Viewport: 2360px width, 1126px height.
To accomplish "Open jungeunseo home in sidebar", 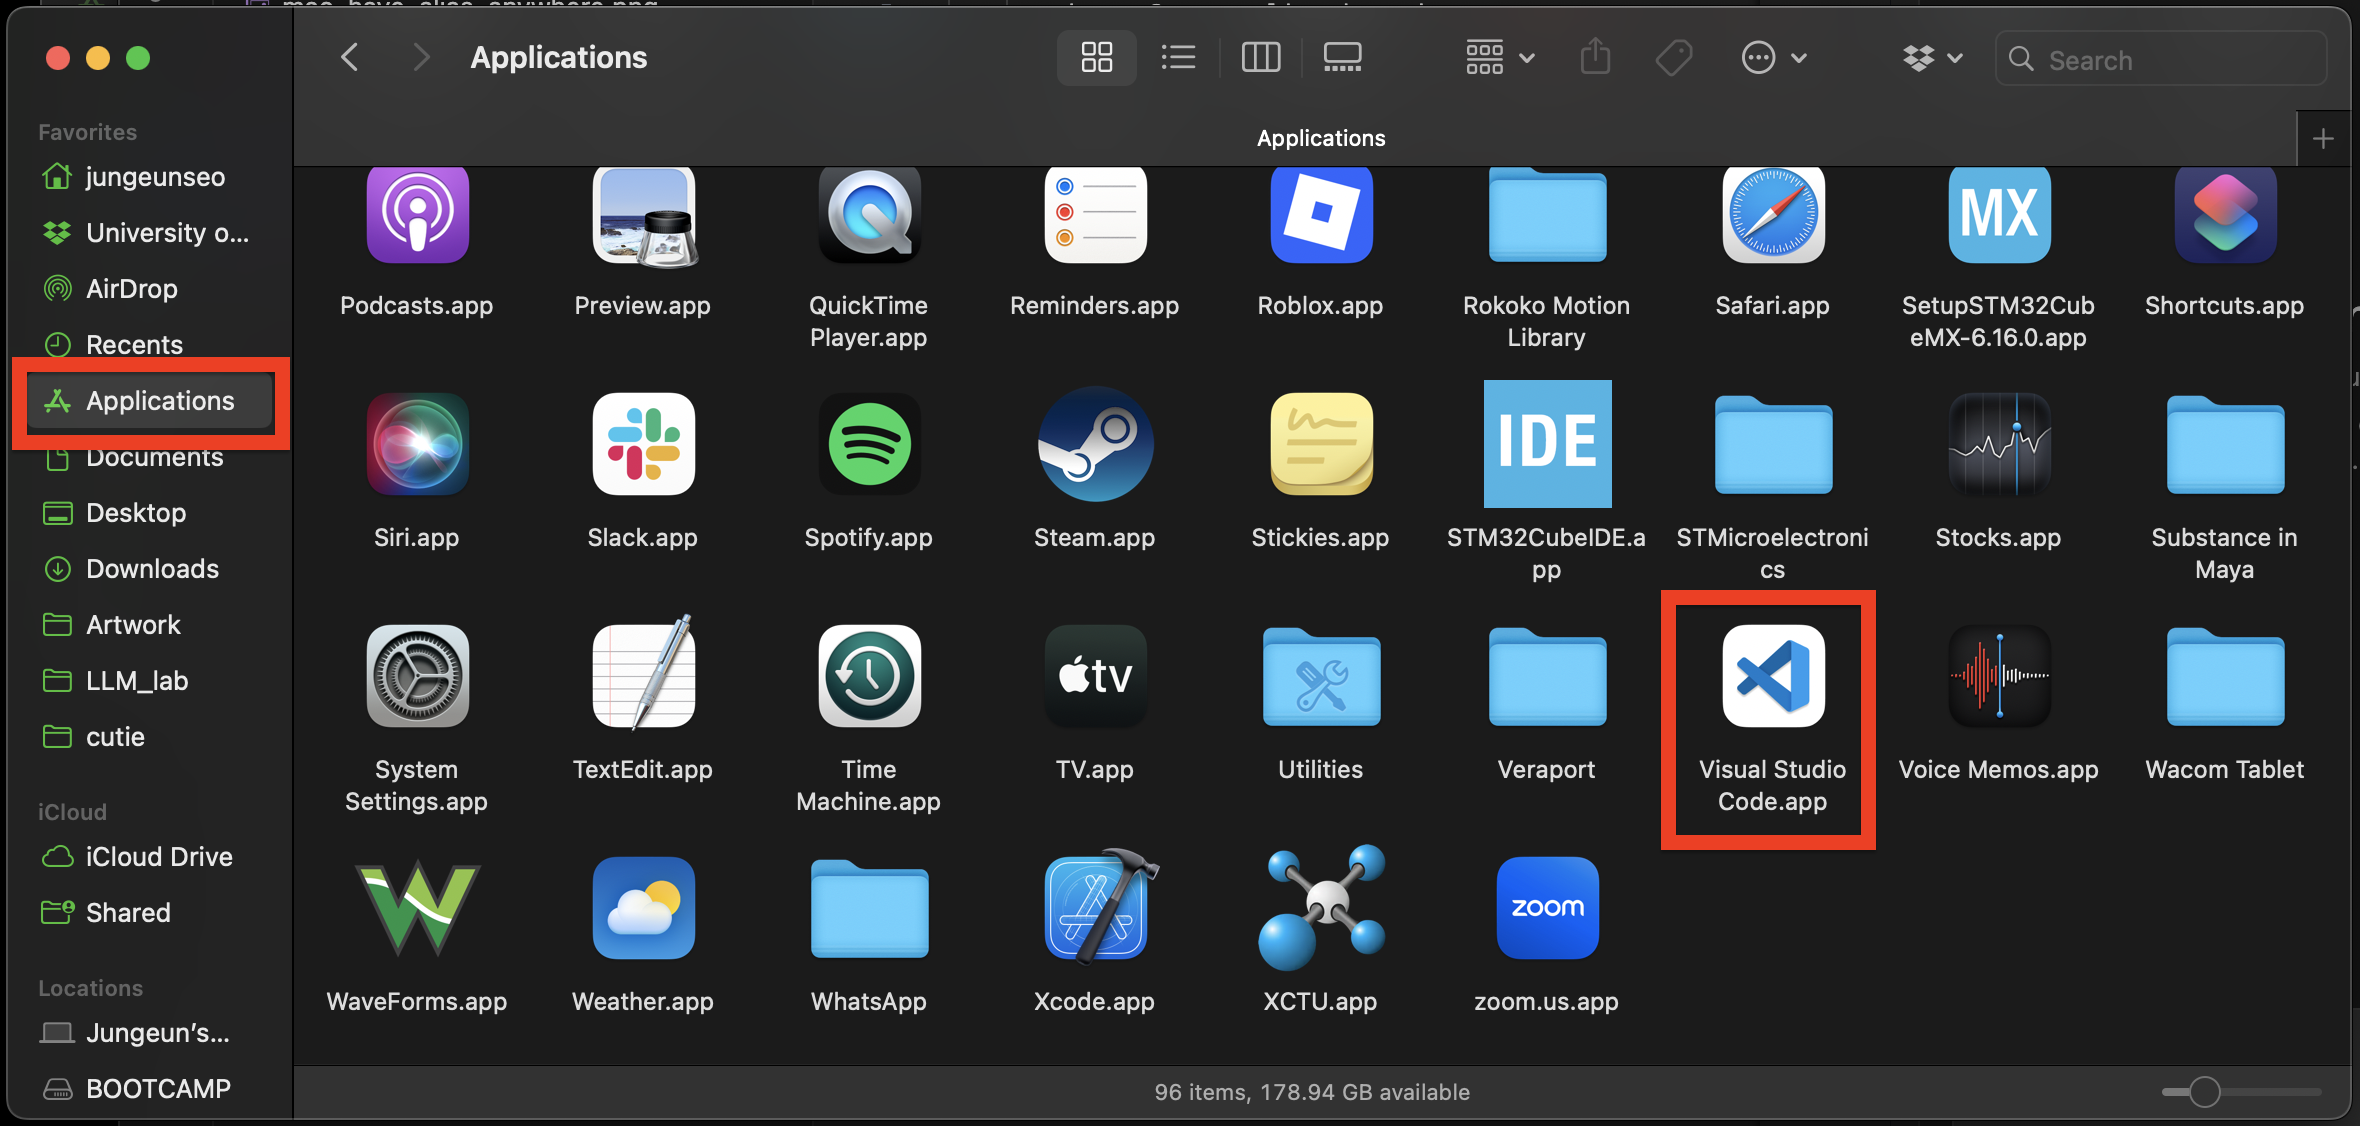I will [150, 177].
